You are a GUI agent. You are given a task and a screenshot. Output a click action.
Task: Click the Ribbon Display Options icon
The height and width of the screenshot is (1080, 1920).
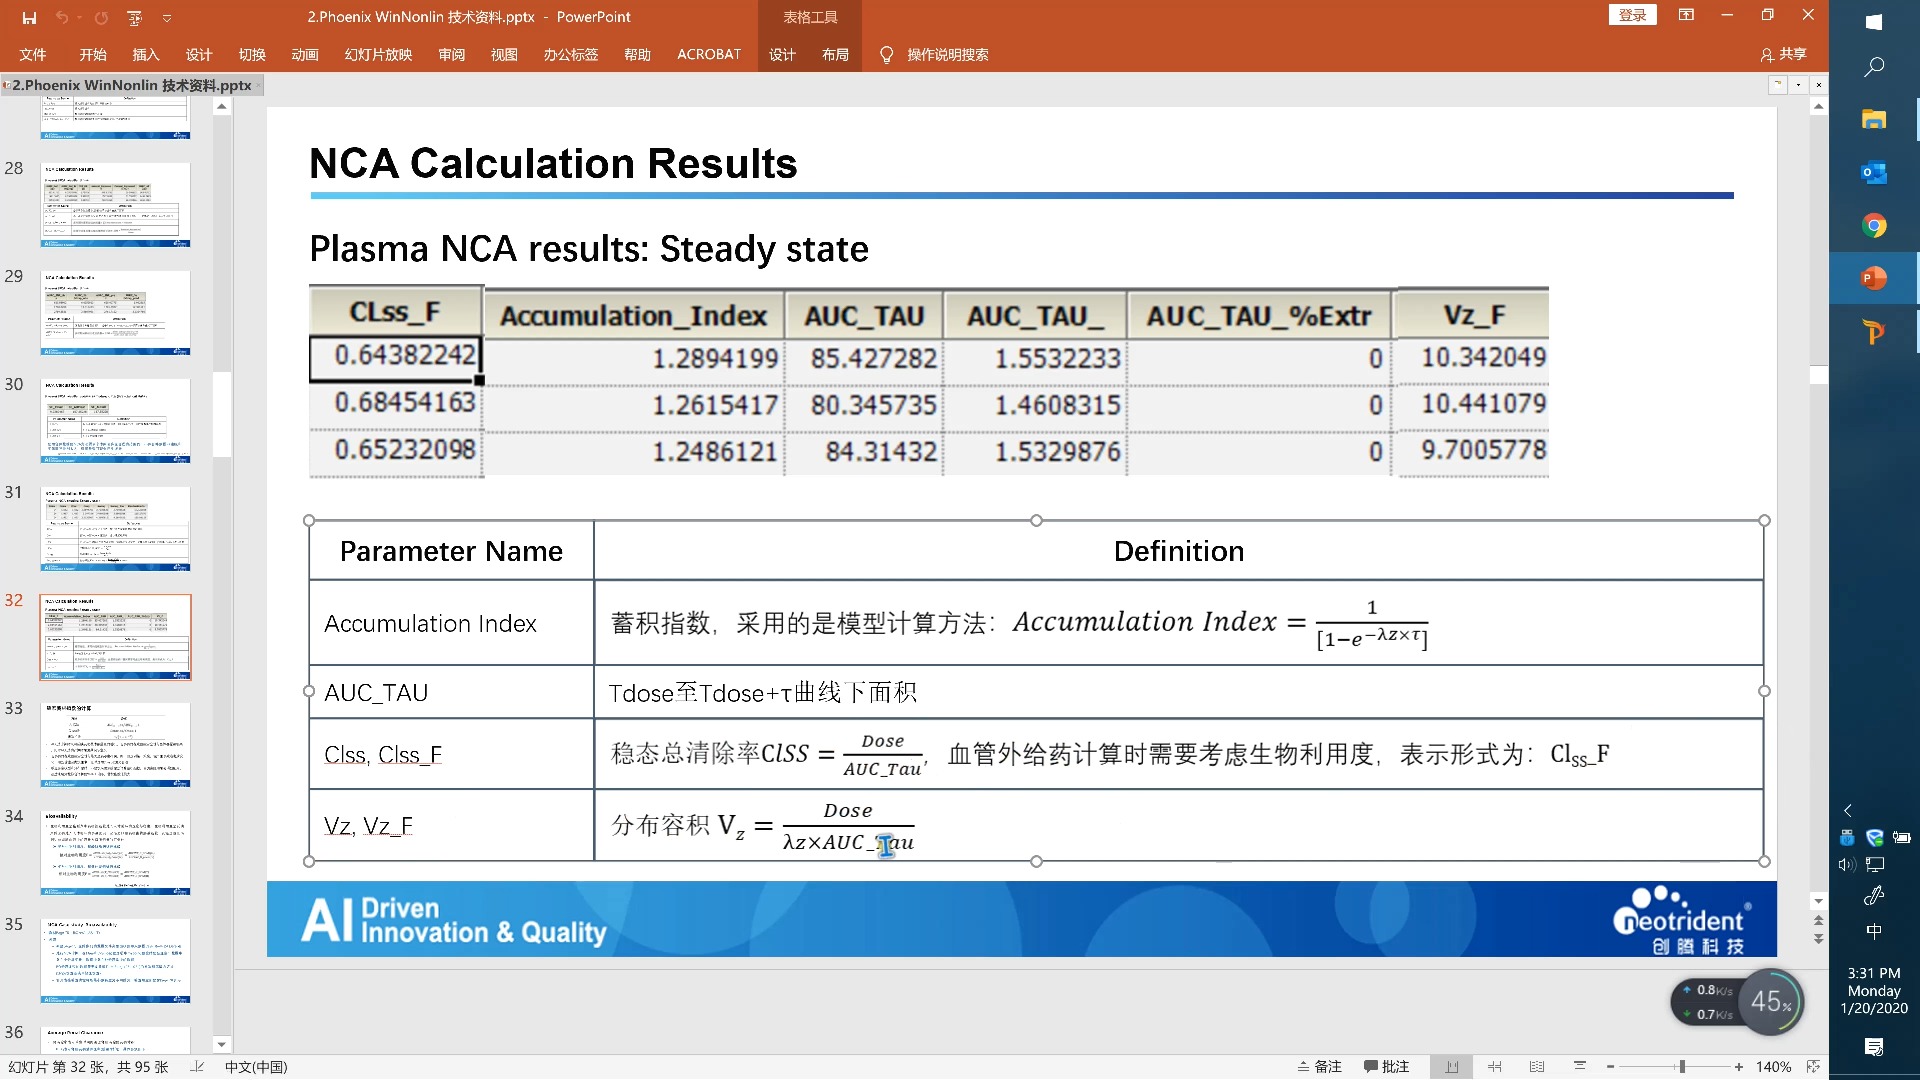tap(1686, 15)
